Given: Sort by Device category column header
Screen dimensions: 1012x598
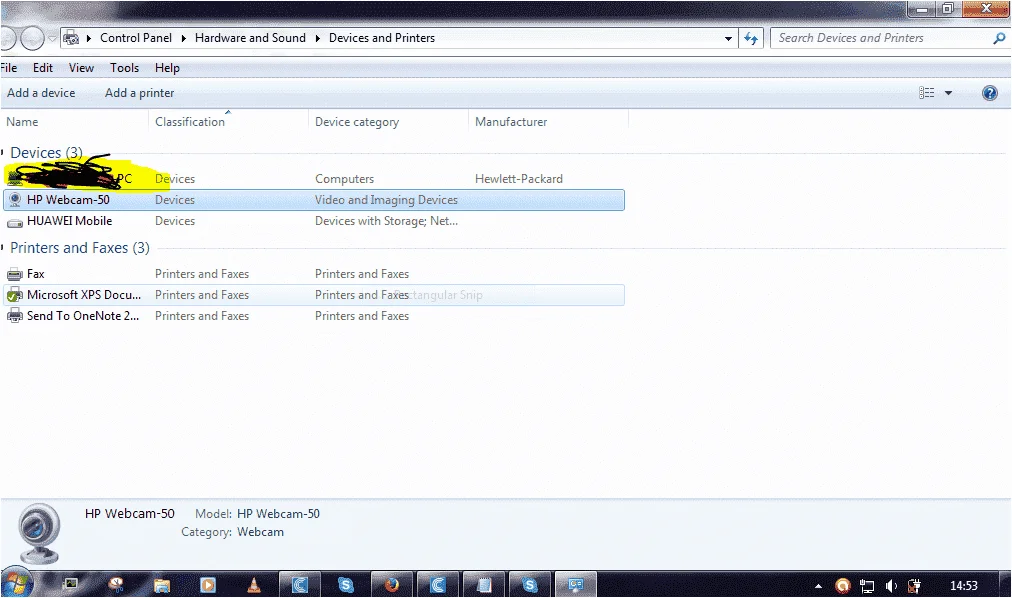Looking at the screenshot, I should 389,122.
